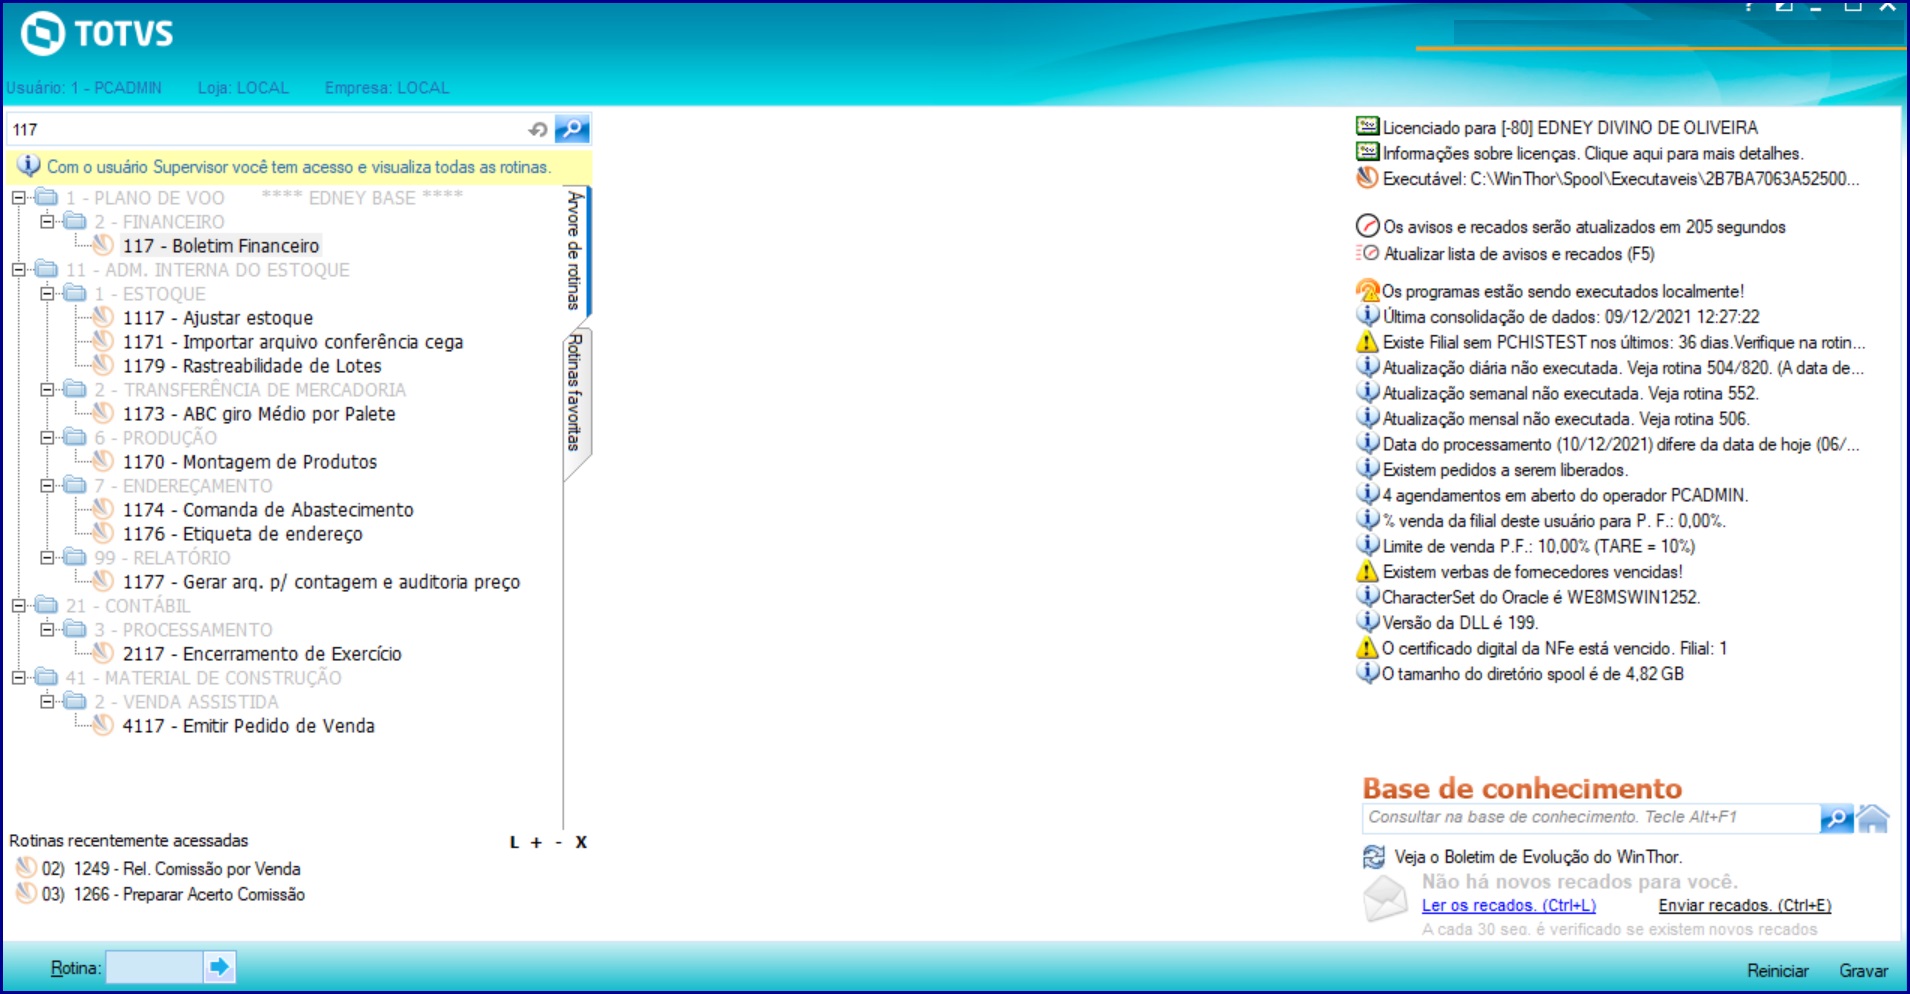Collapse the 1 - PLANO DE VOO node

(x=18, y=198)
